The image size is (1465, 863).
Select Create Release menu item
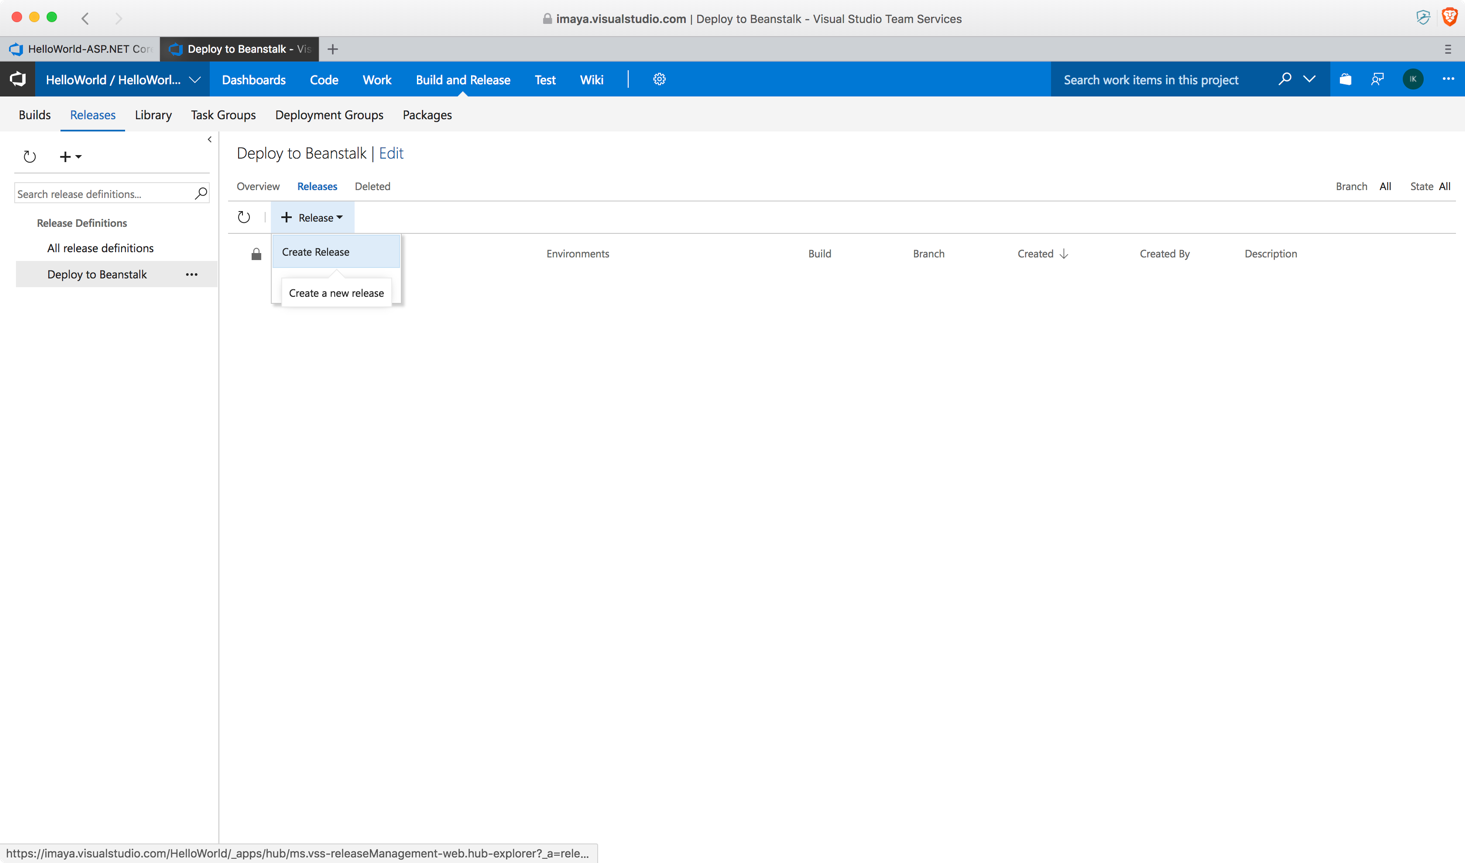pyautogui.click(x=336, y=252)
